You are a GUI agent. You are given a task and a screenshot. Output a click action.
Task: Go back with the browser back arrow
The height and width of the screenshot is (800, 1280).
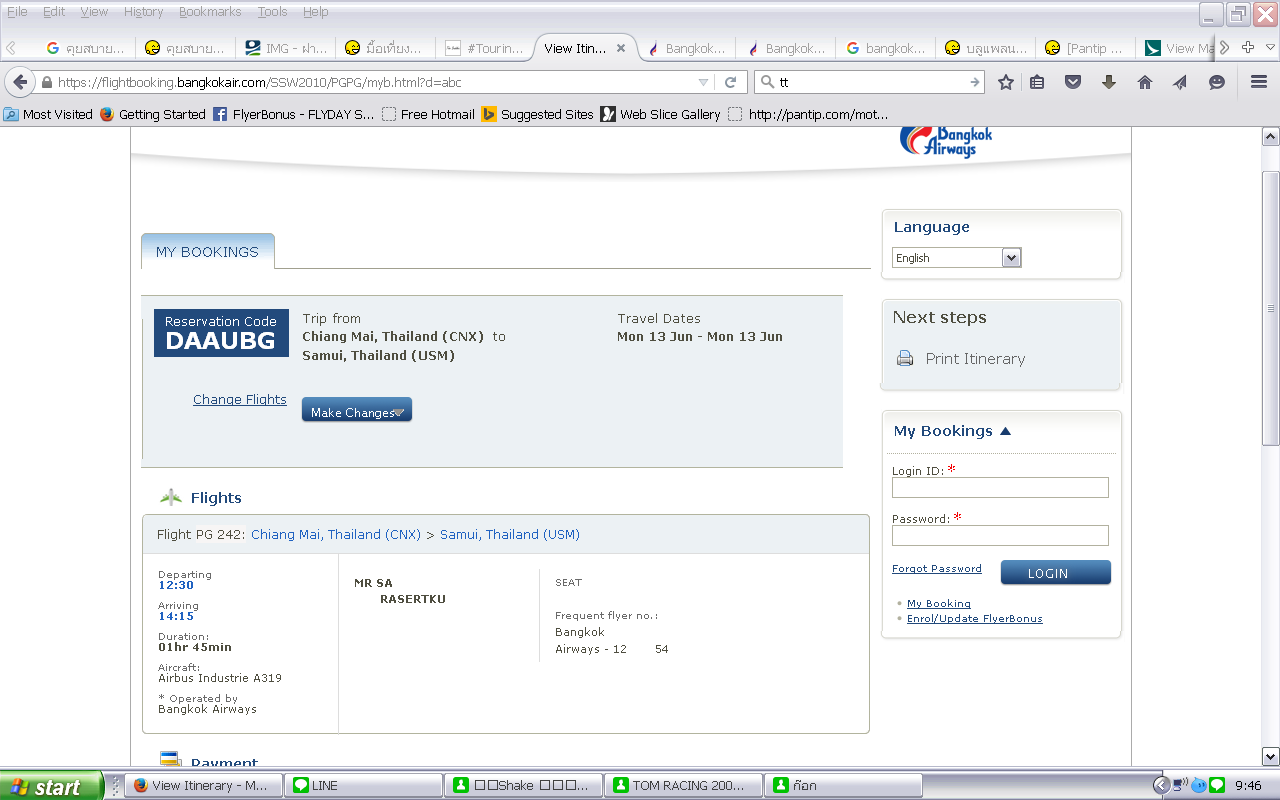pos(19,82)
